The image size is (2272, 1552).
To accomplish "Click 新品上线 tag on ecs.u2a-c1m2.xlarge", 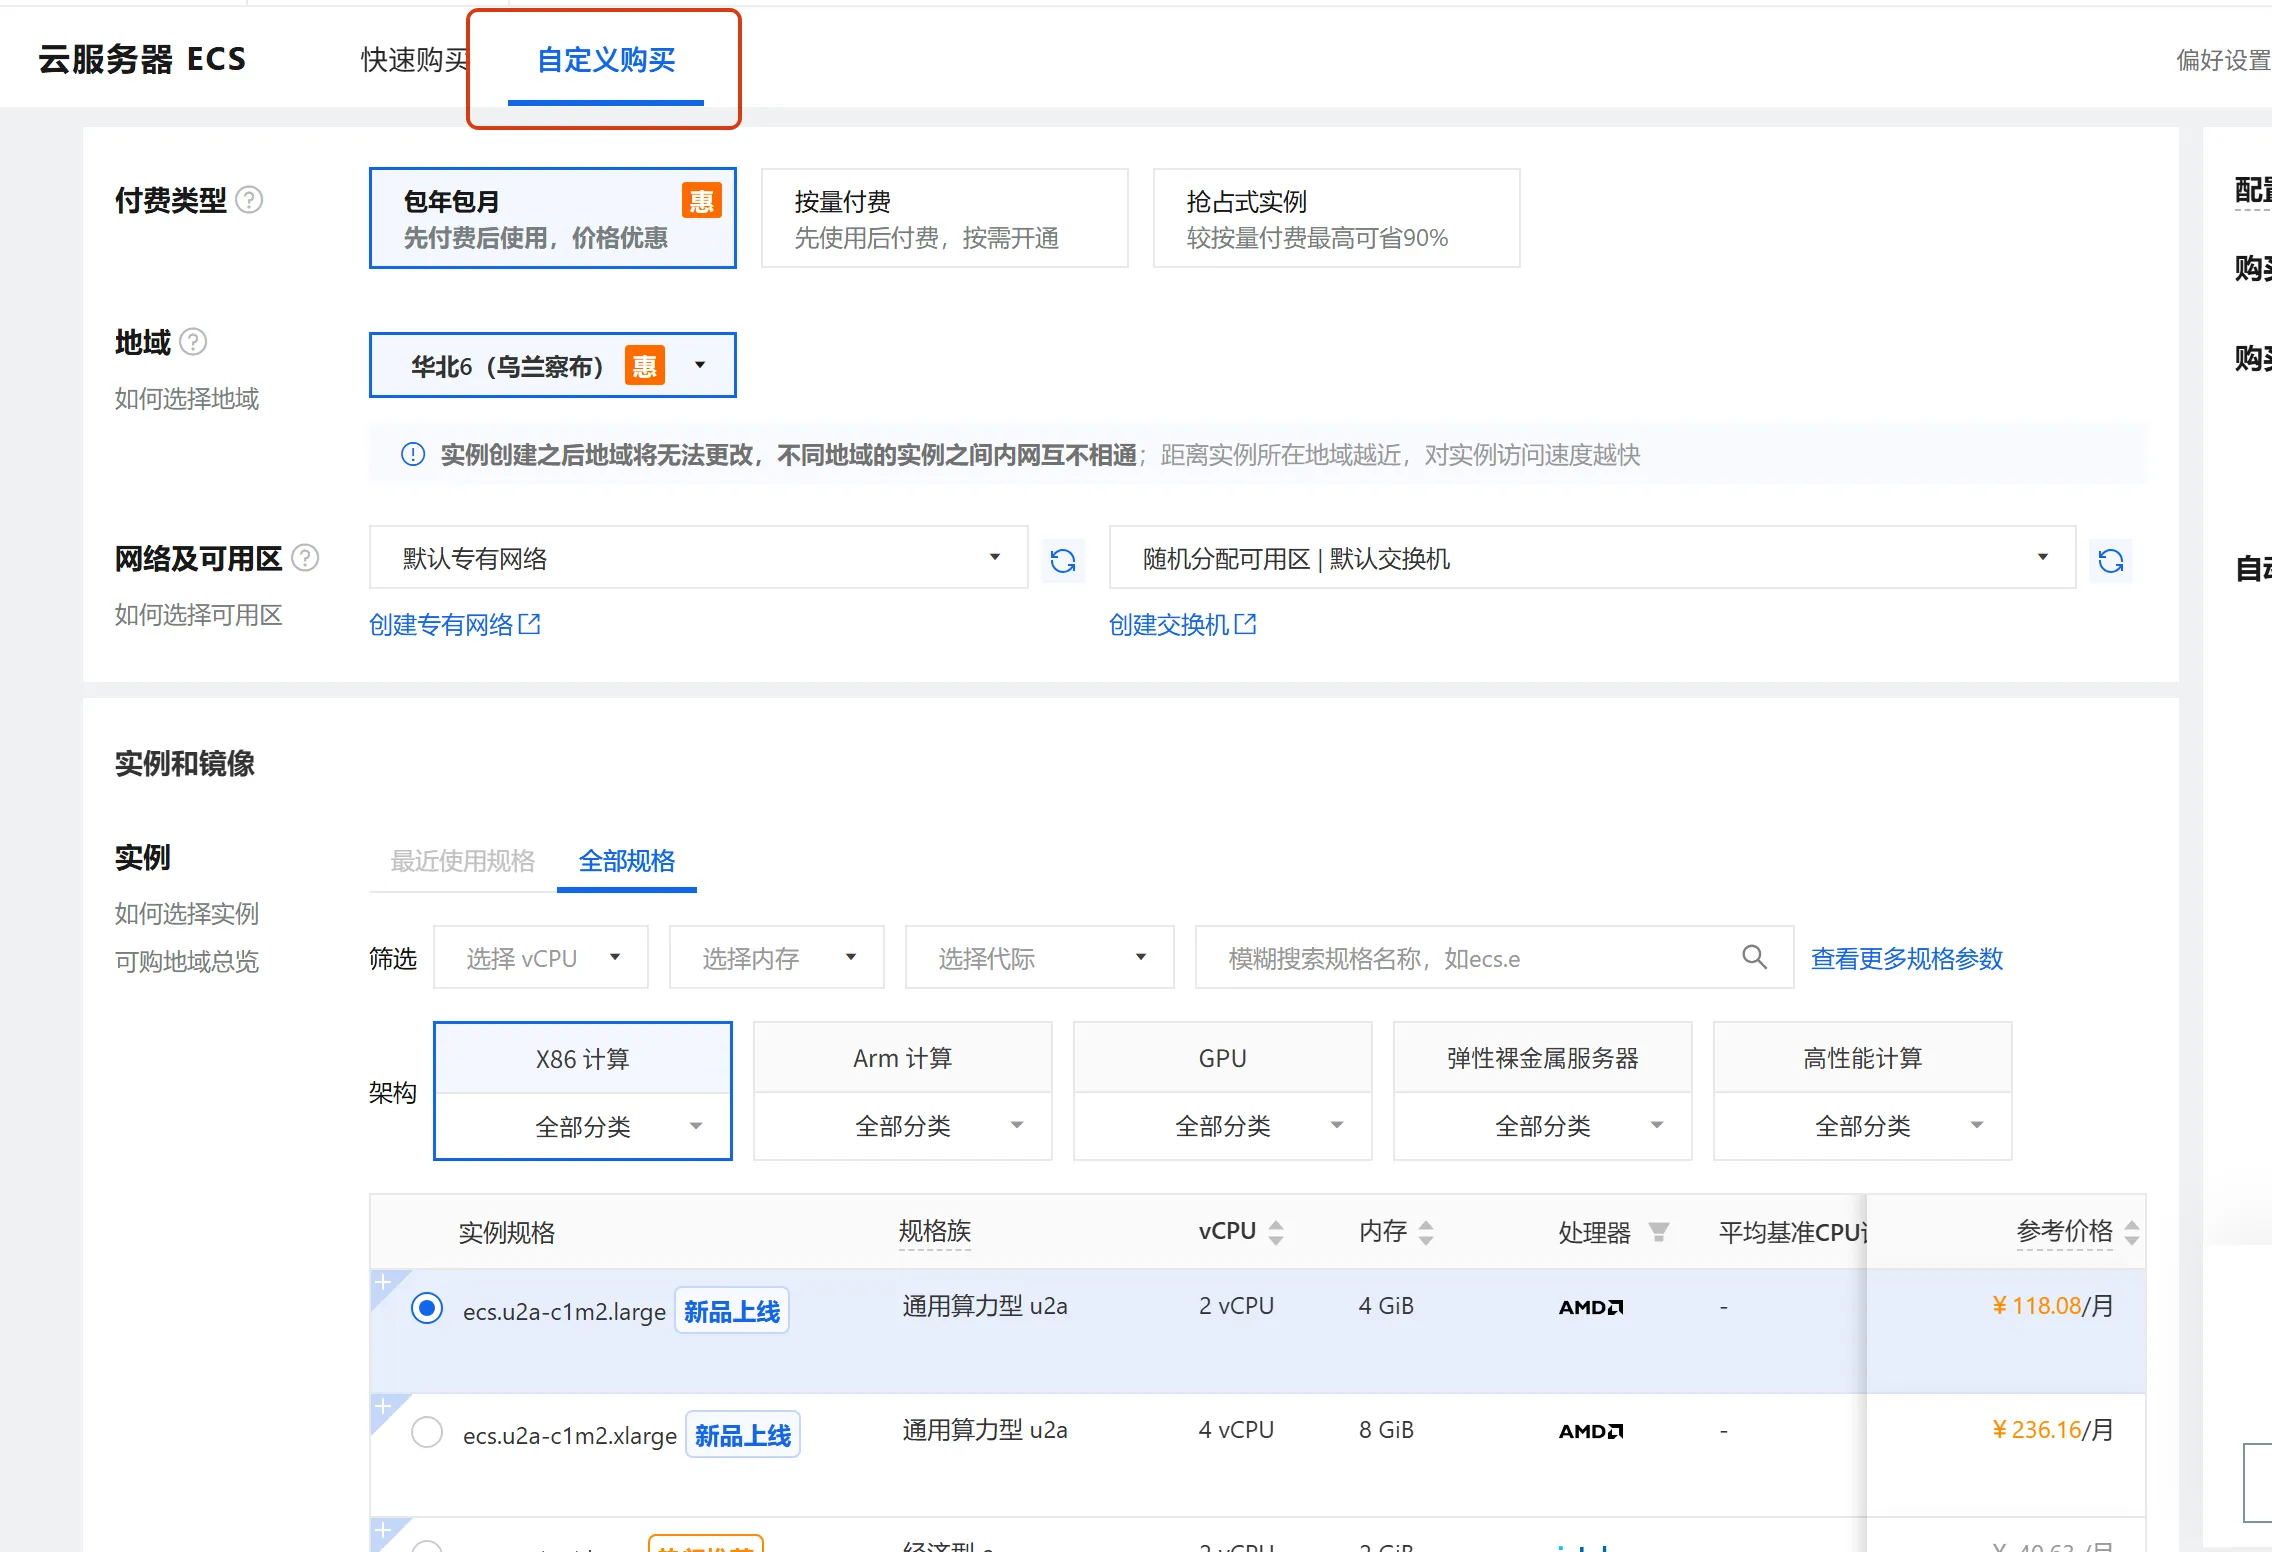I will point(743,1435).
